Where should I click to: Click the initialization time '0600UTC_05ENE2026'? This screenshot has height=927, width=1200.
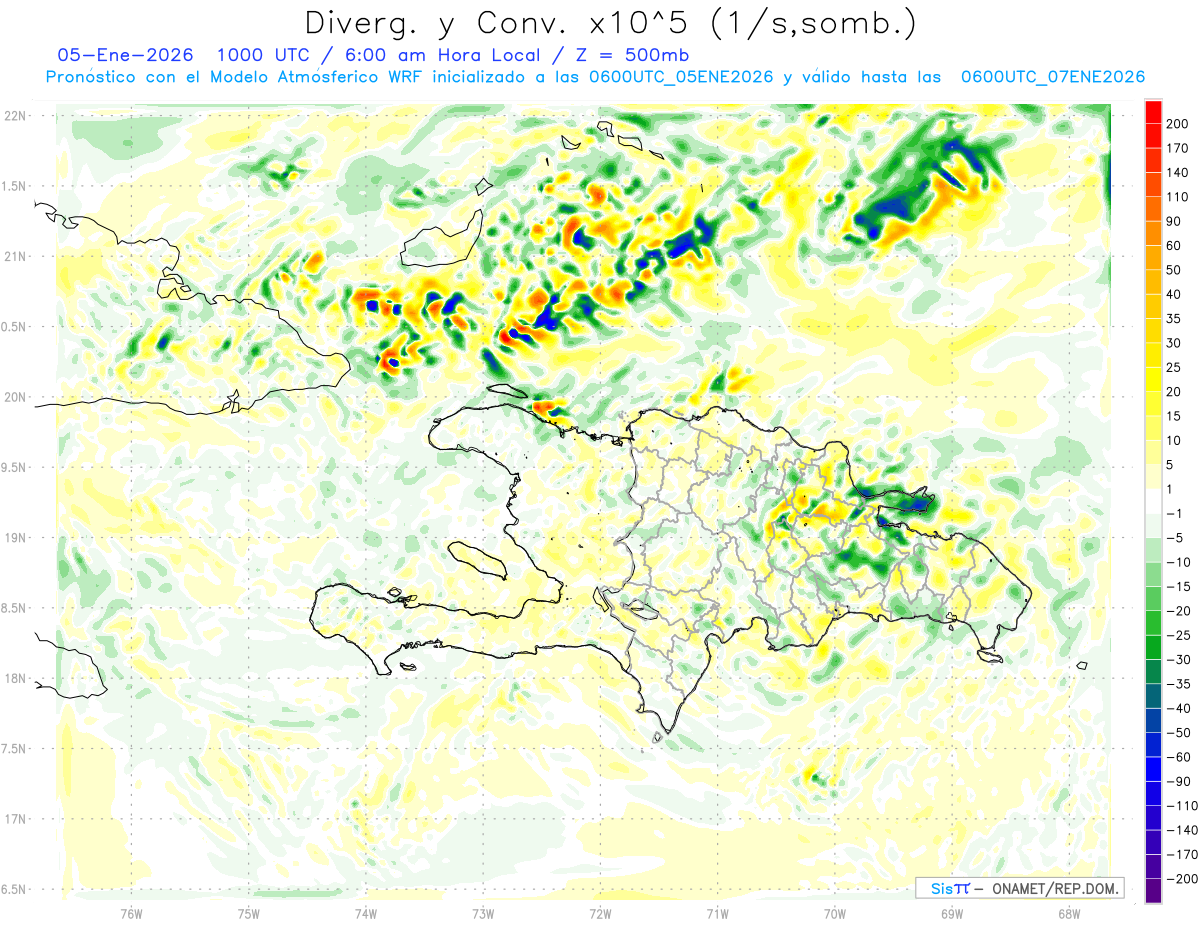(681, 77)
